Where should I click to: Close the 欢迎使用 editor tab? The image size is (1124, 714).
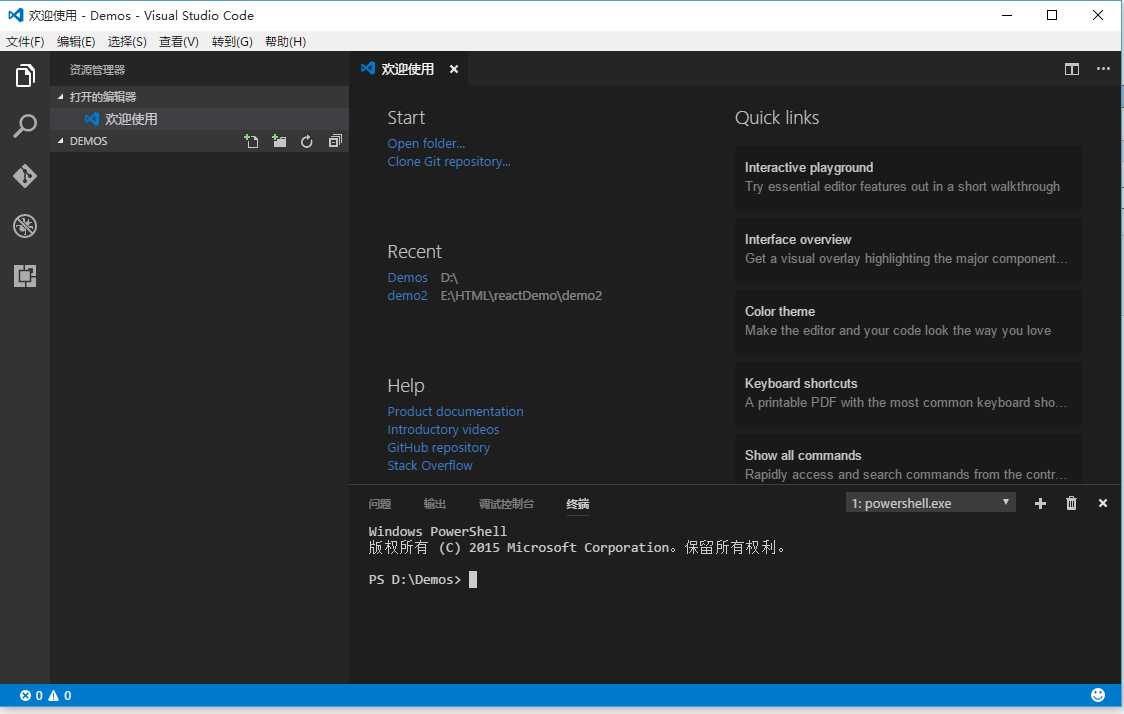pyautogui.click(x=454, y=69)
